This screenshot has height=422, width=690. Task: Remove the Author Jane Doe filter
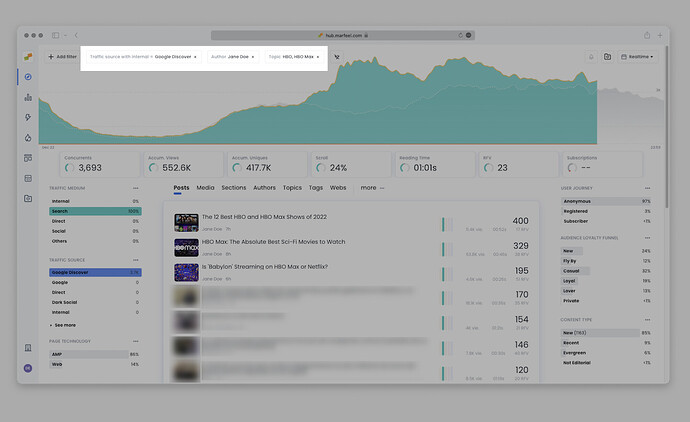click(254, 57)
